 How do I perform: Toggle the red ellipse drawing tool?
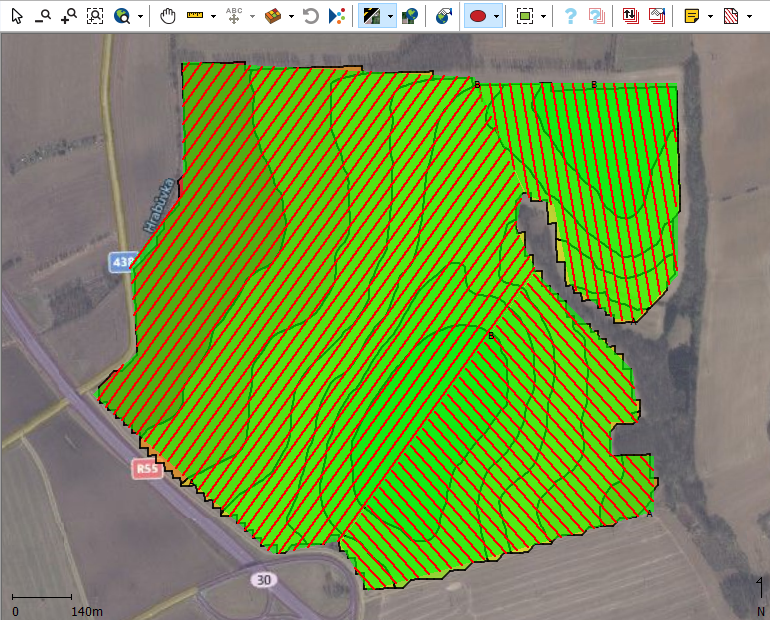pos(478,16)
